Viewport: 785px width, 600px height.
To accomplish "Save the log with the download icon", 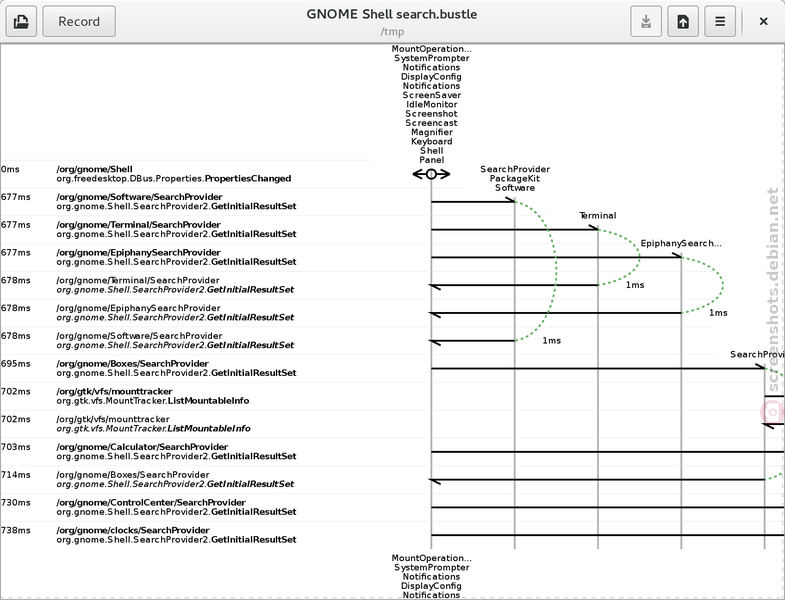I will pos(646,22).
